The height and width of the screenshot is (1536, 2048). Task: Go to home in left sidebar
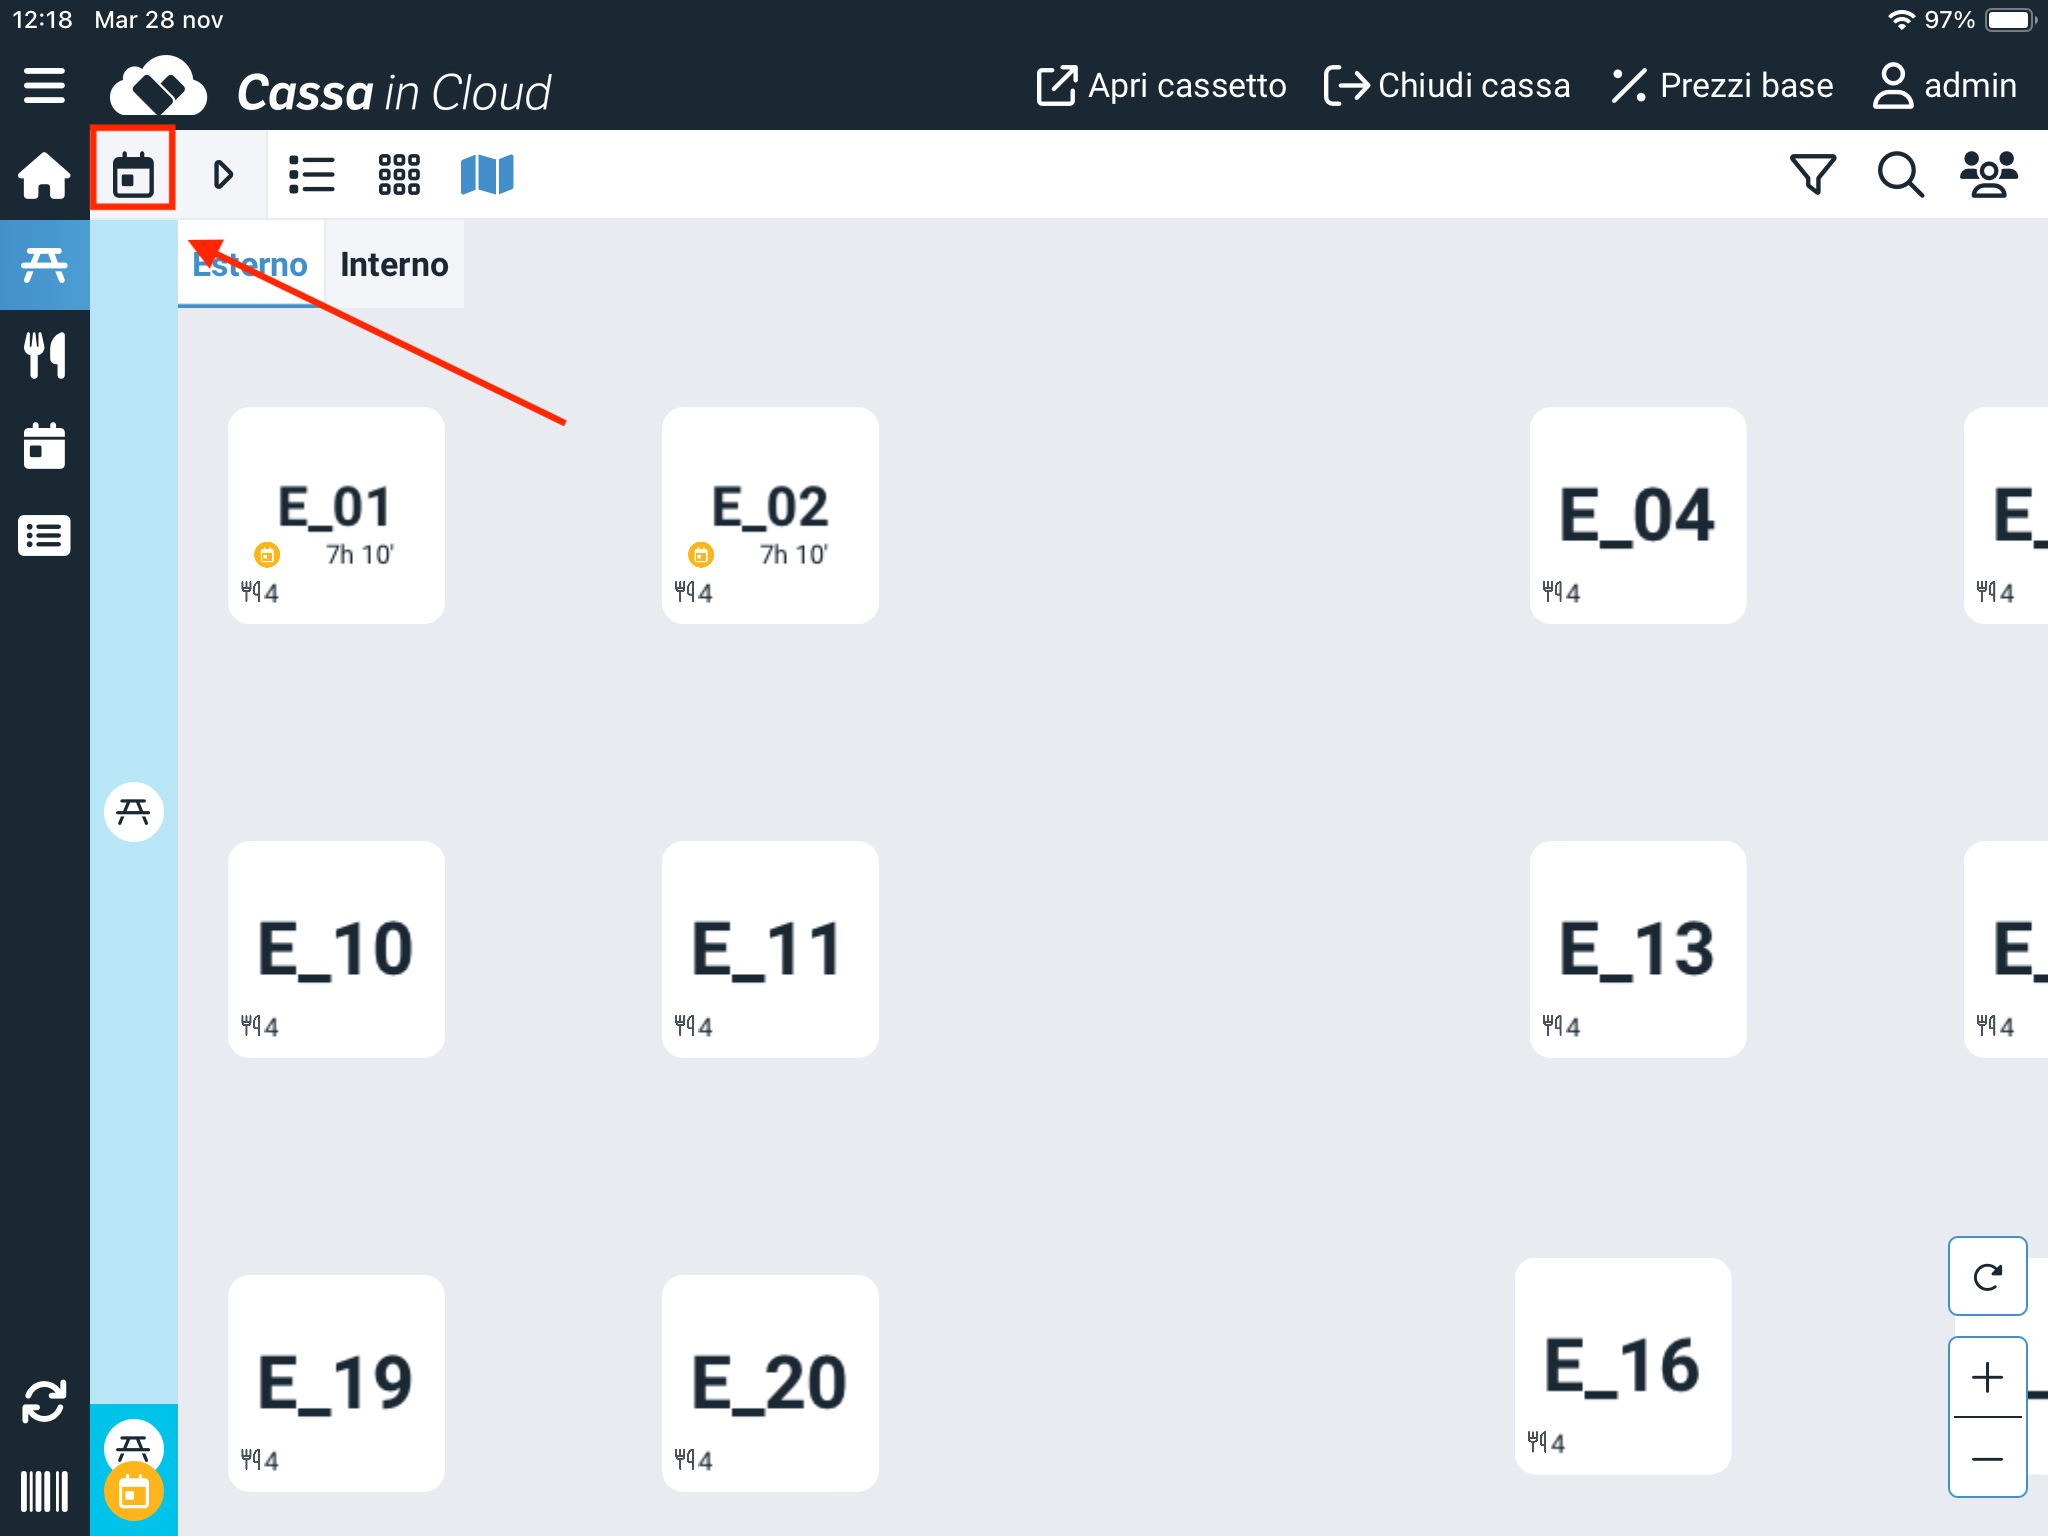click(x=44, y=175)
